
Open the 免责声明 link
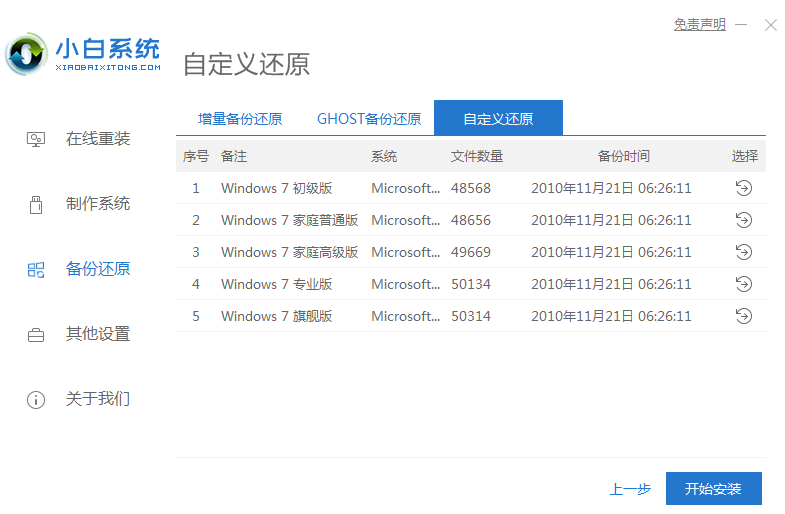(700, 24)
